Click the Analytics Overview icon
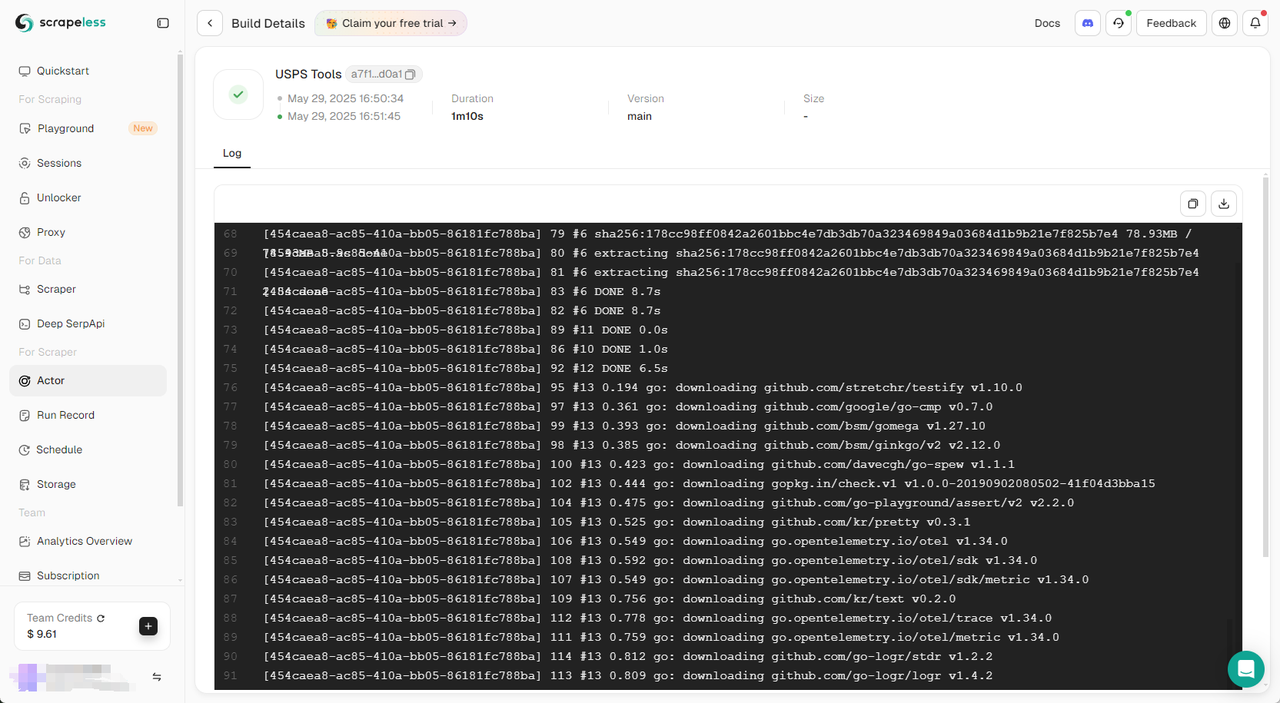The width and height of the screenshot is (1280, 703). (25, 541)
